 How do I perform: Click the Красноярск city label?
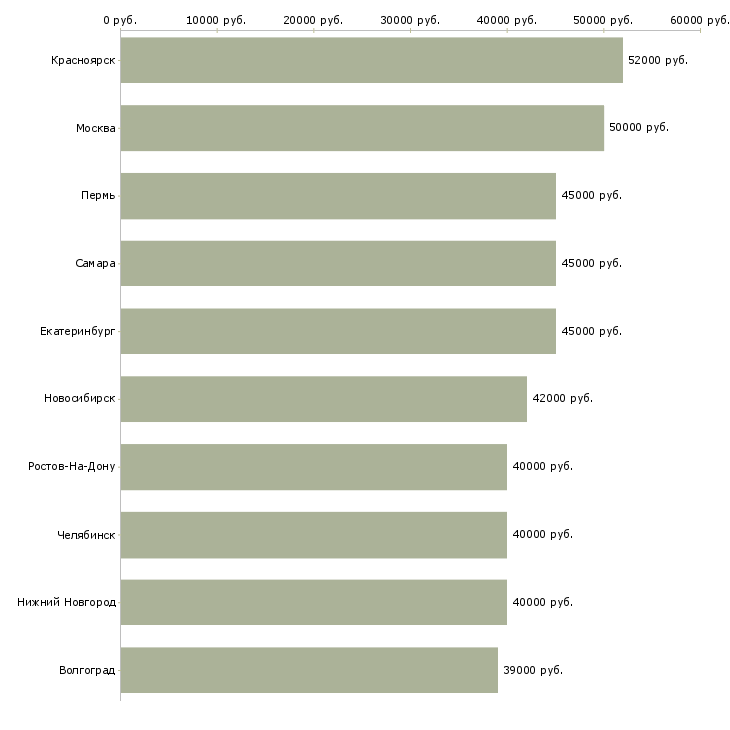coord(83,60)
